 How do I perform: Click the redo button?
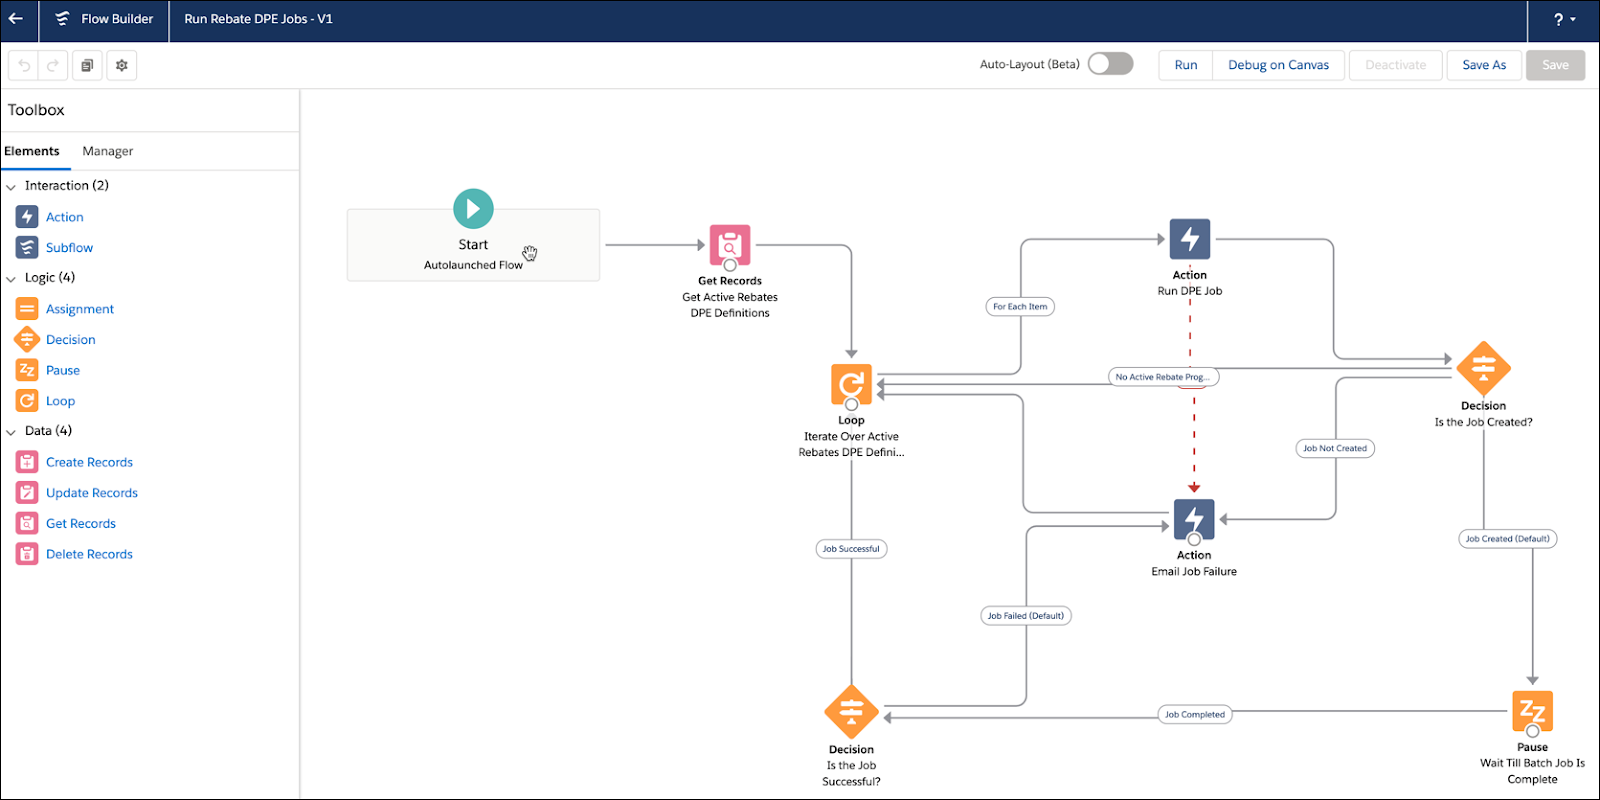(x=53, y=65)
